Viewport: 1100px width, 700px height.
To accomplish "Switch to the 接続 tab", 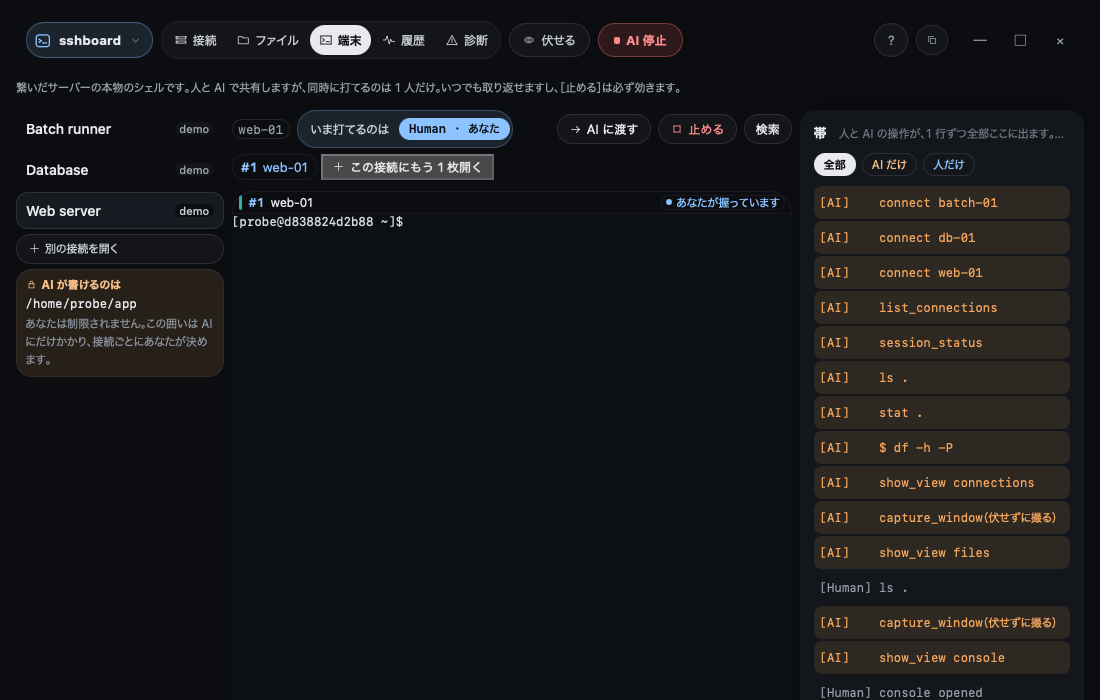I will click(196, 40).
